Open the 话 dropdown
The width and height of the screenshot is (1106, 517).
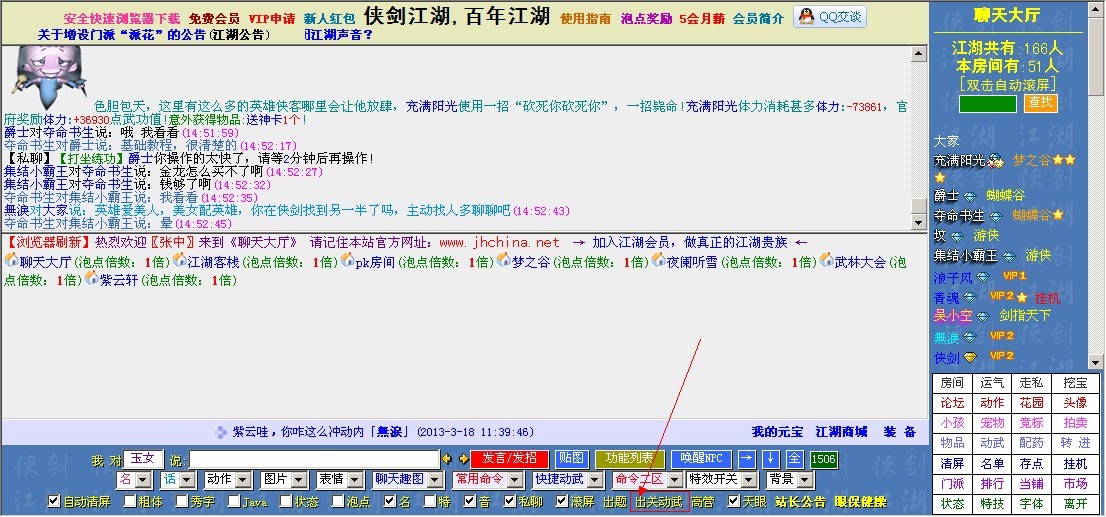(178, 480)
